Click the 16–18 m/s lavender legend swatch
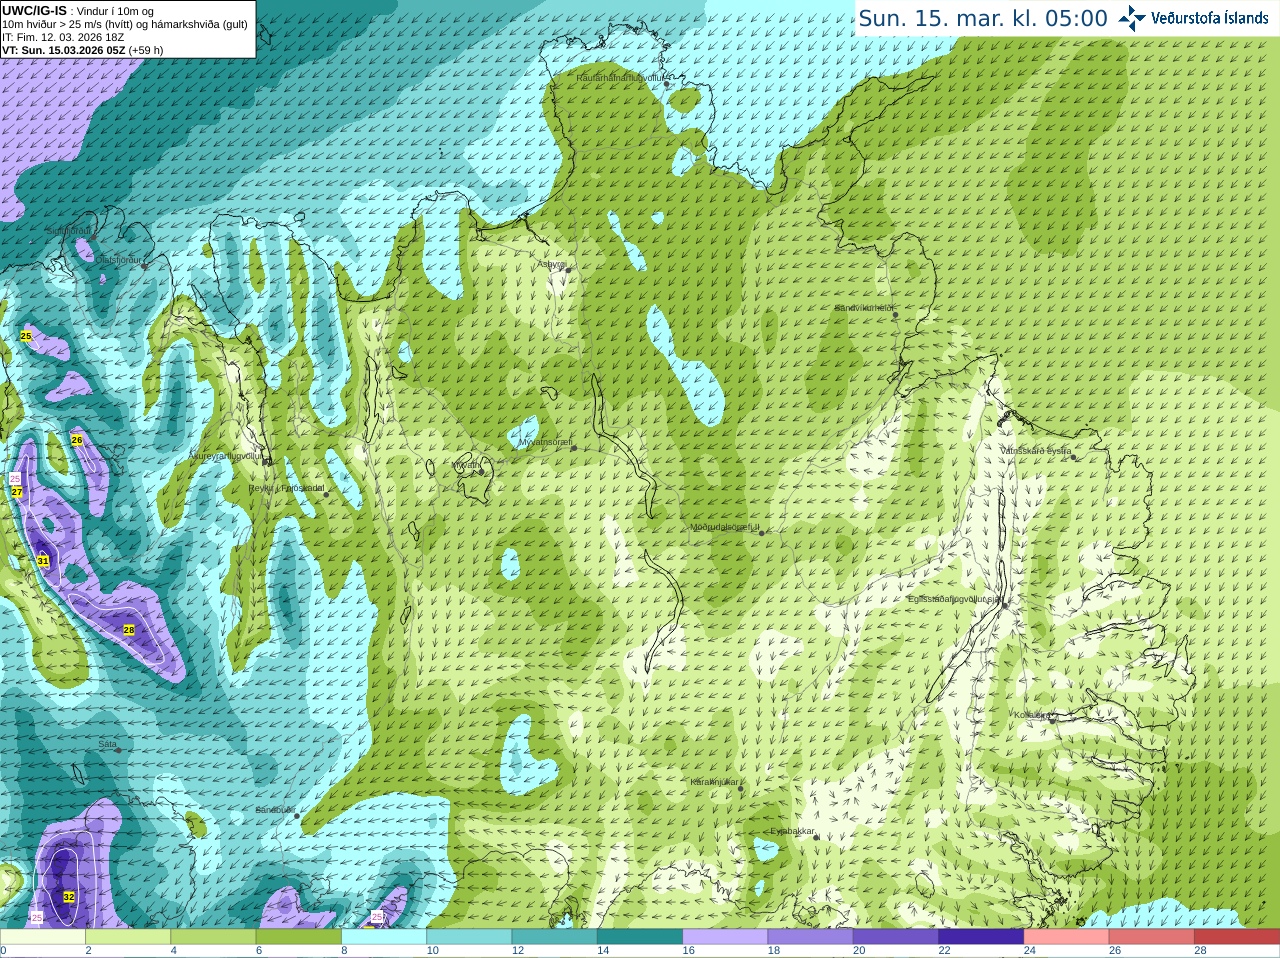The width and height of the screenshot is (1280, 958). click(725, 937)
